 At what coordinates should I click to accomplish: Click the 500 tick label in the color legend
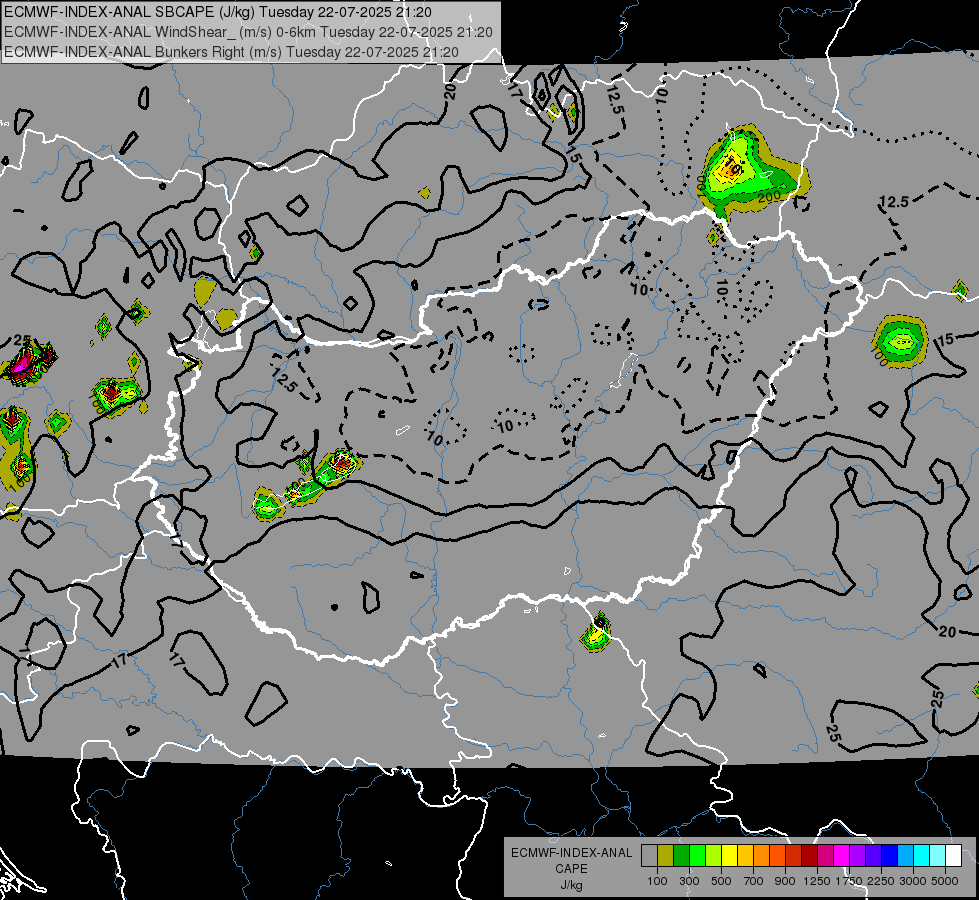(721, 881)
